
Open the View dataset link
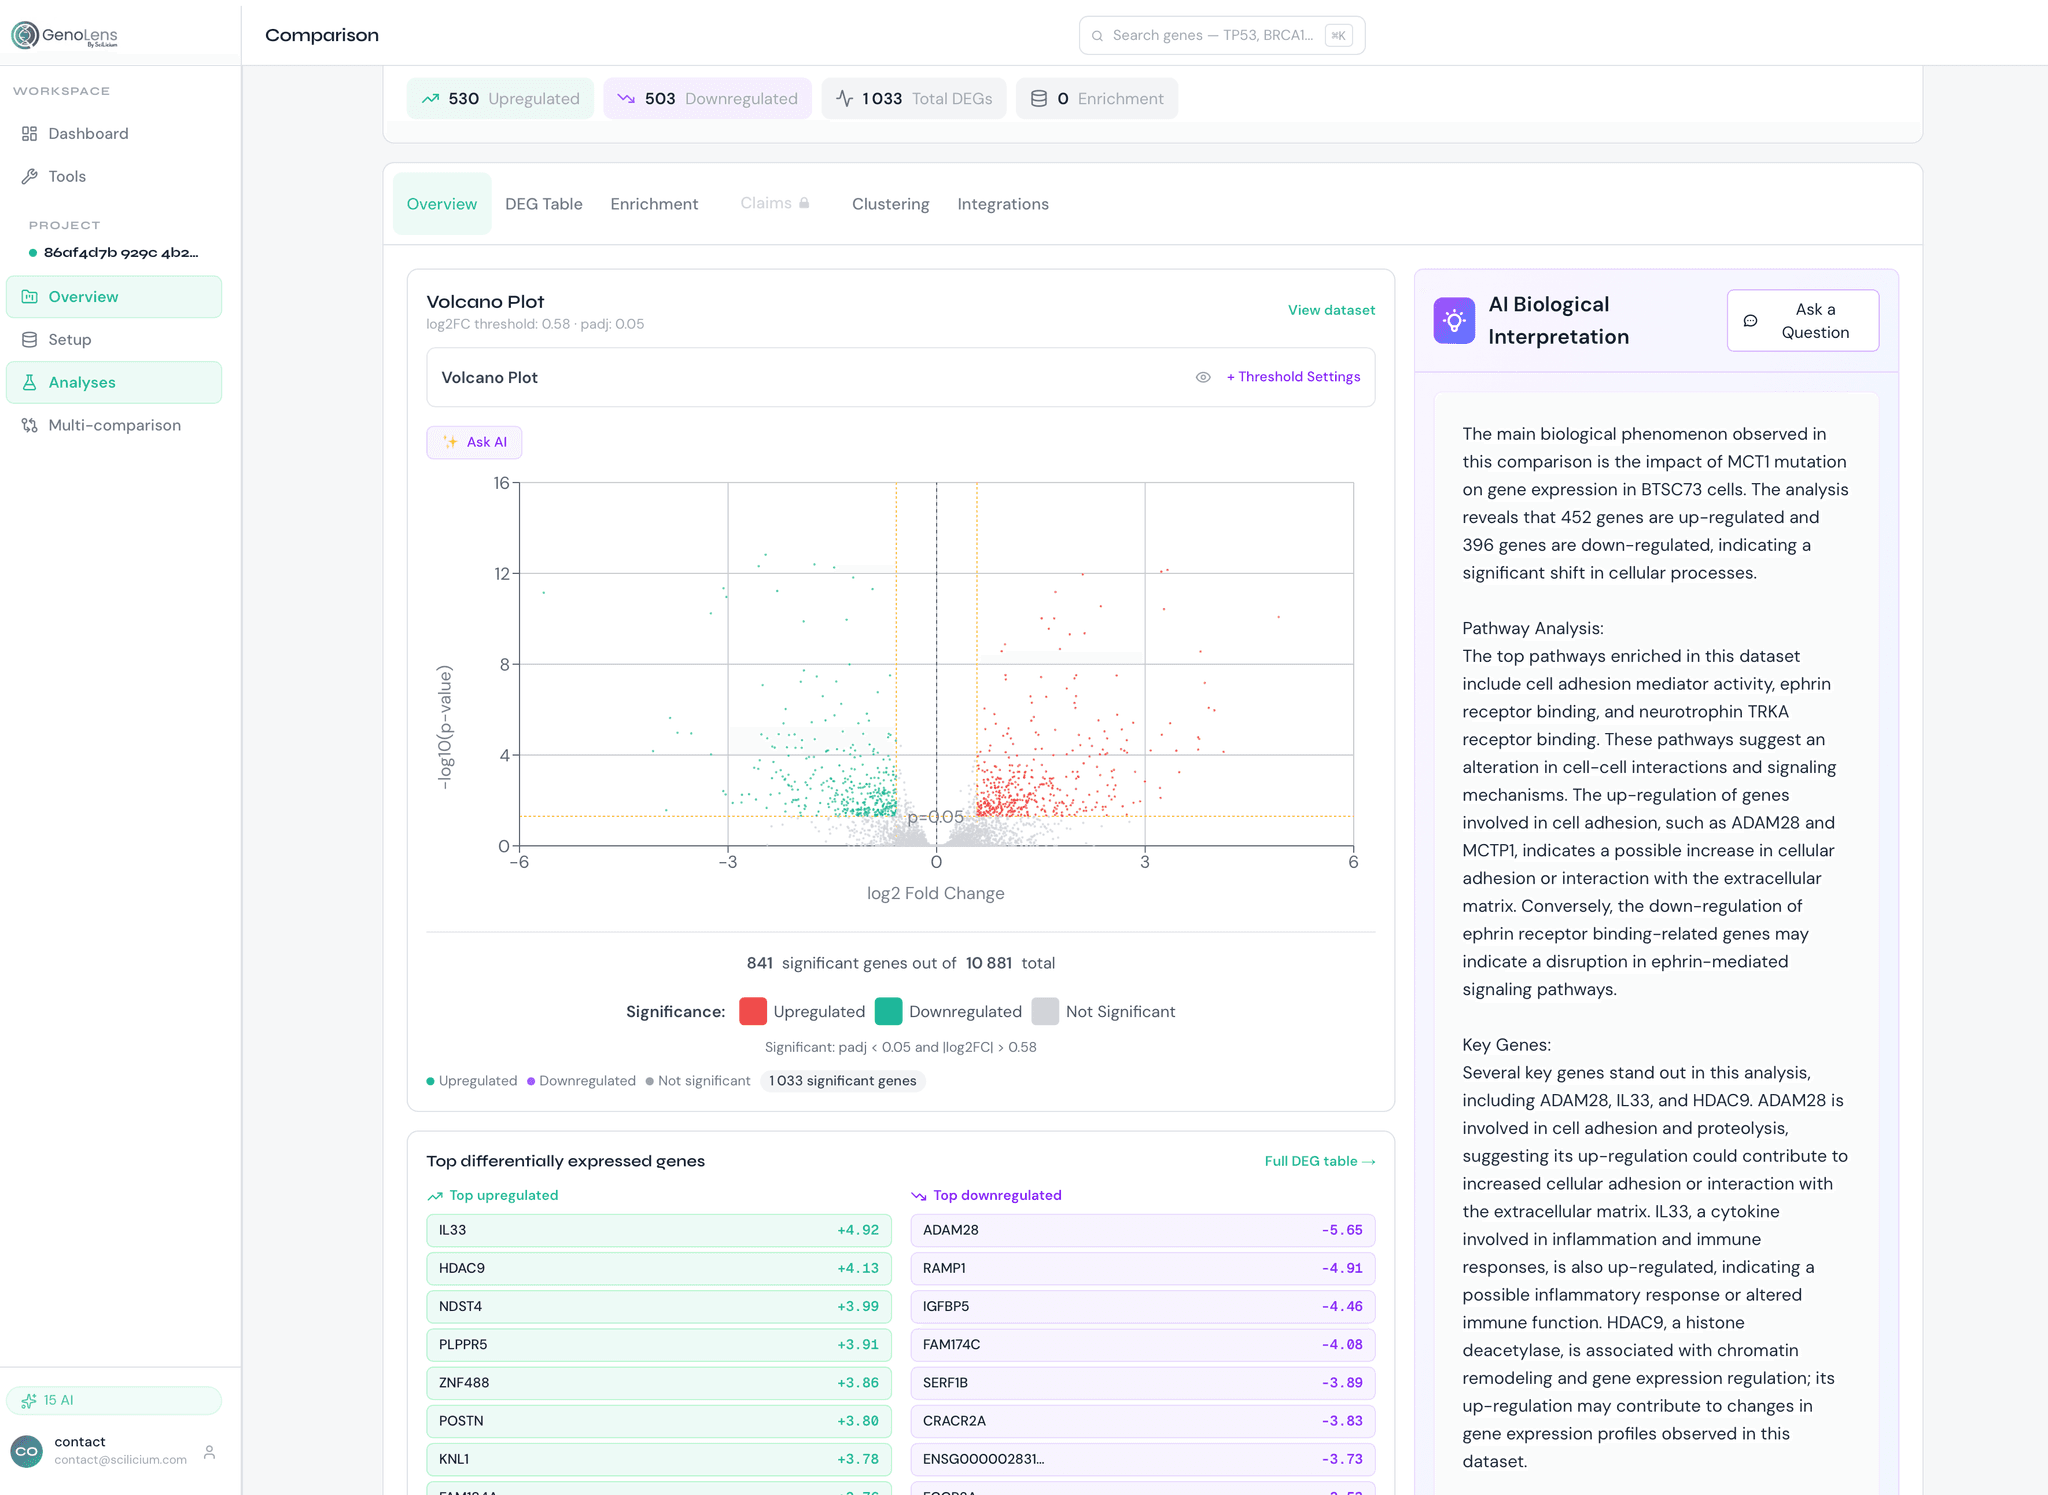[x=1331, y=310]
